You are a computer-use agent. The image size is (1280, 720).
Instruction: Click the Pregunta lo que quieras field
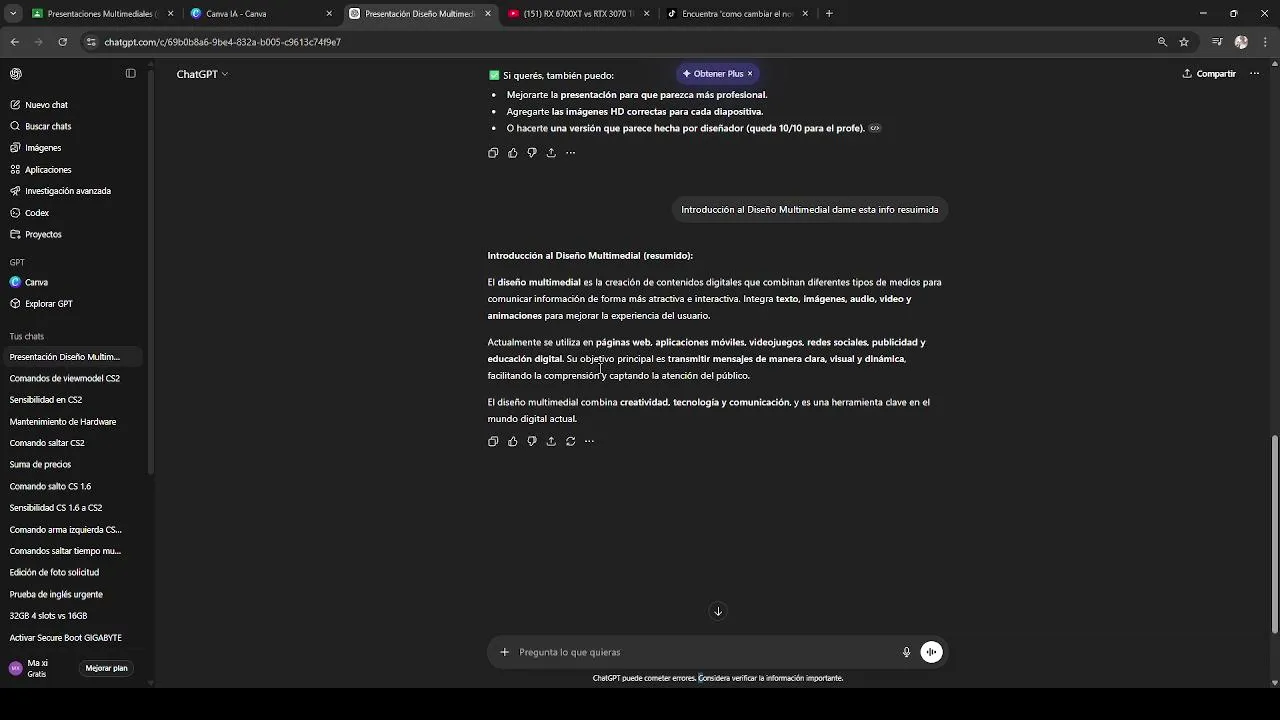coord(700,652)
